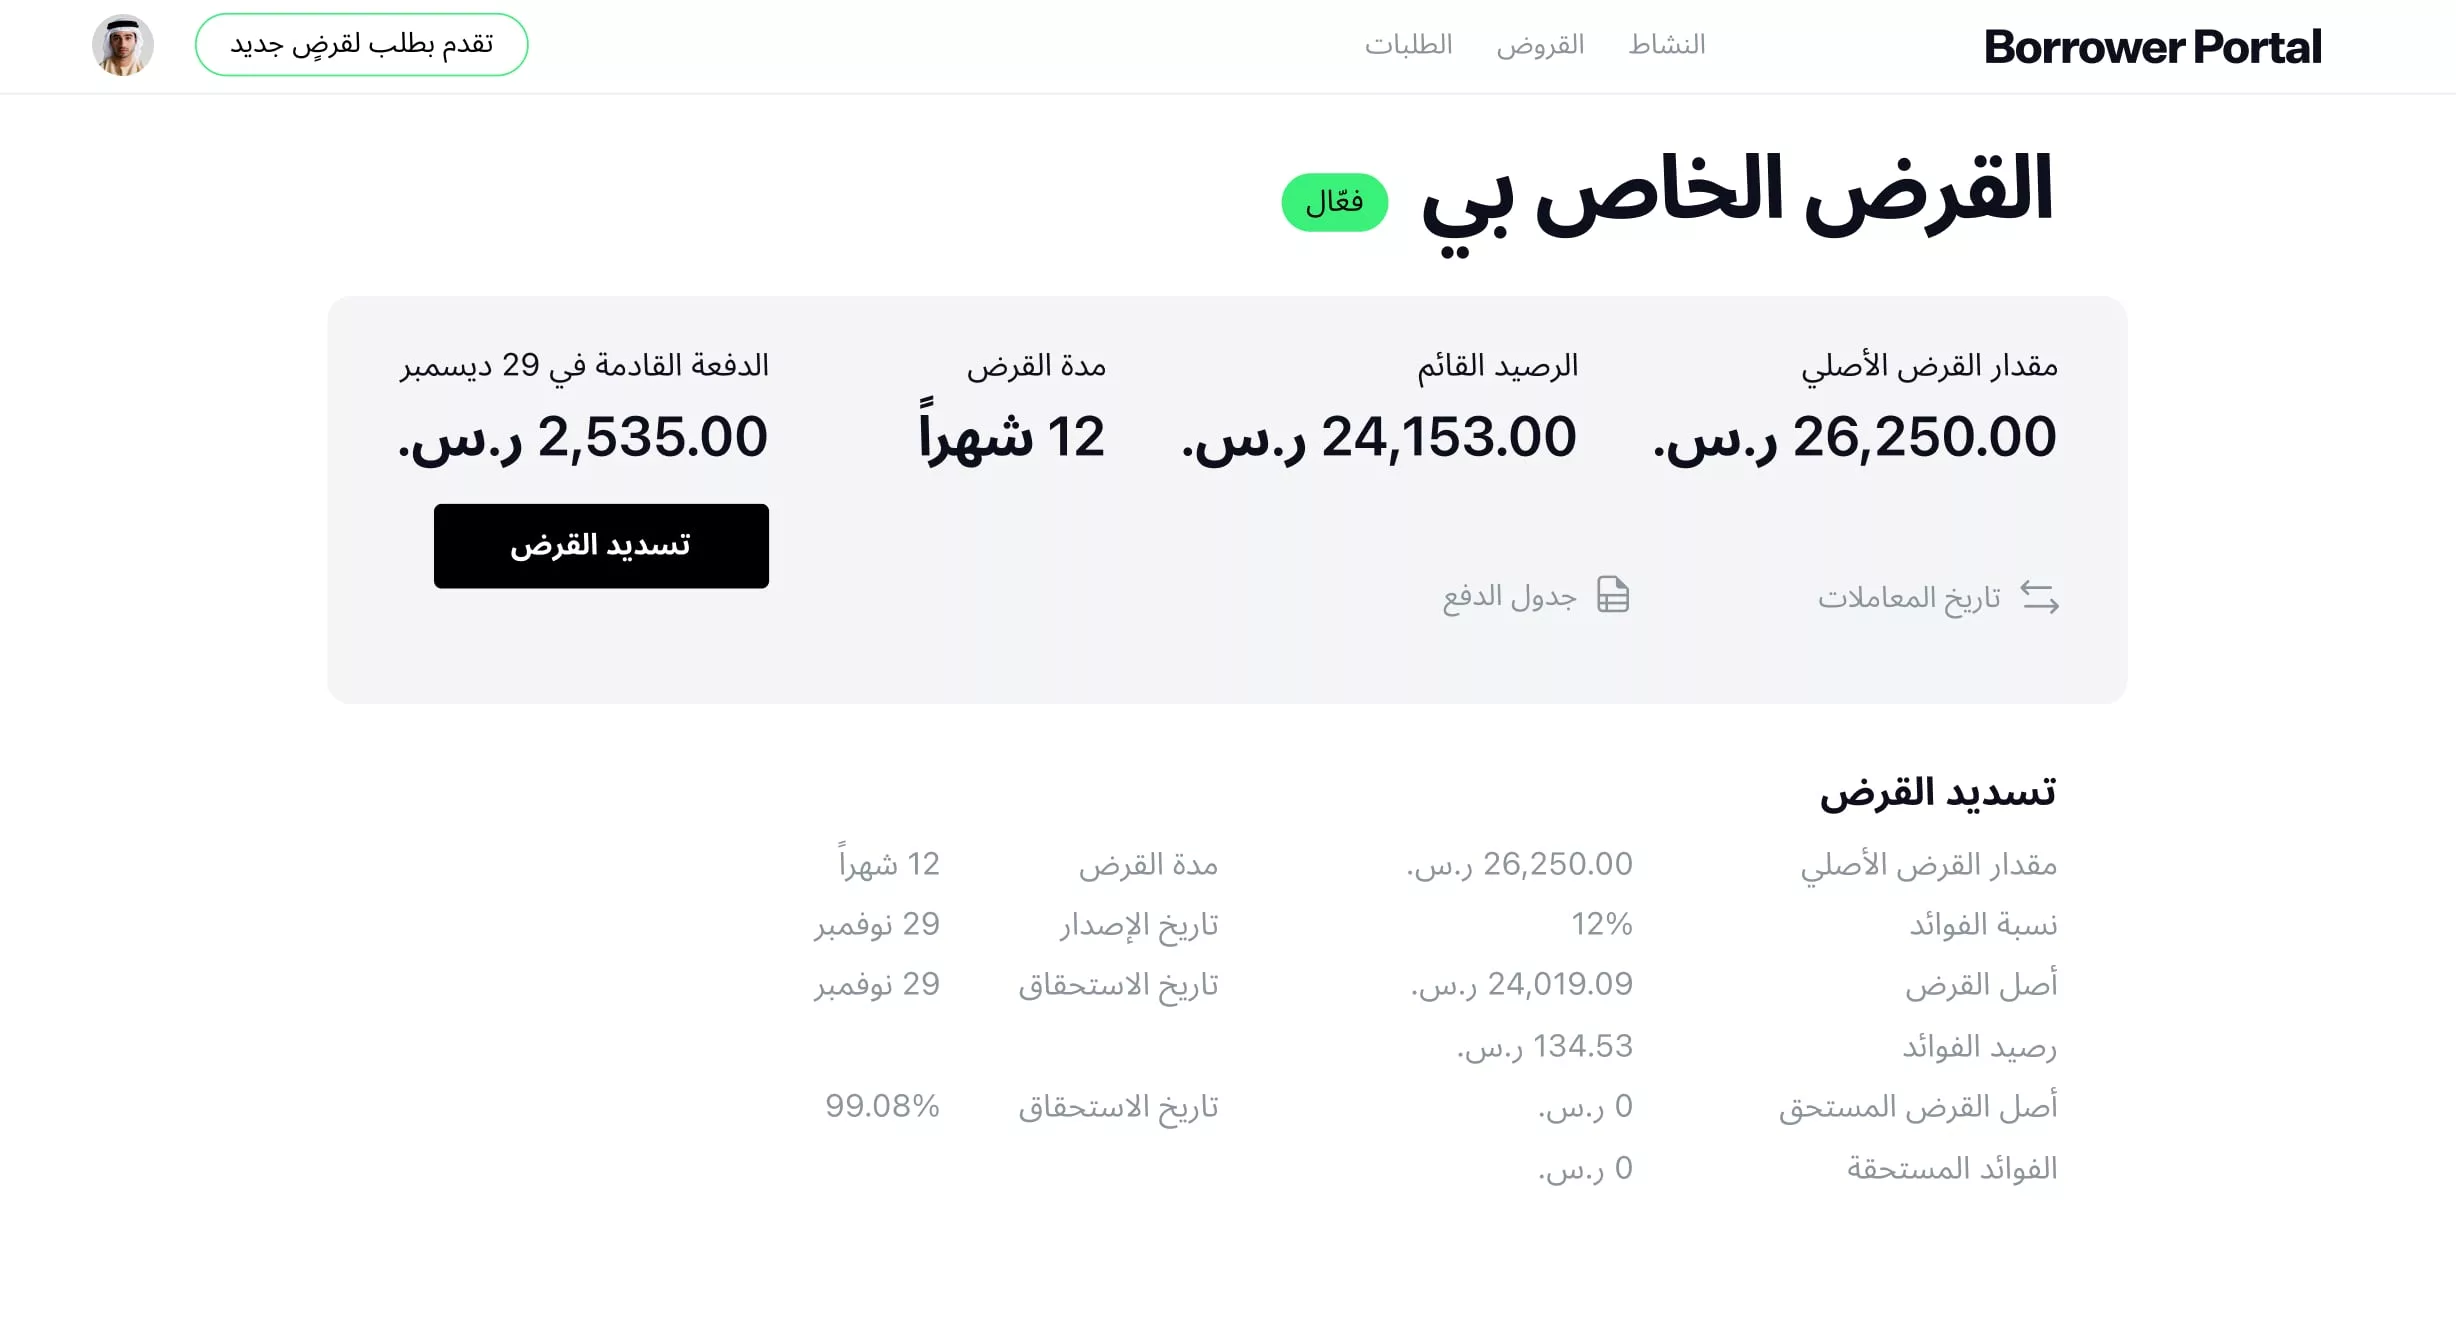Click the black تسديد القرض button

[x=601, y=546]
